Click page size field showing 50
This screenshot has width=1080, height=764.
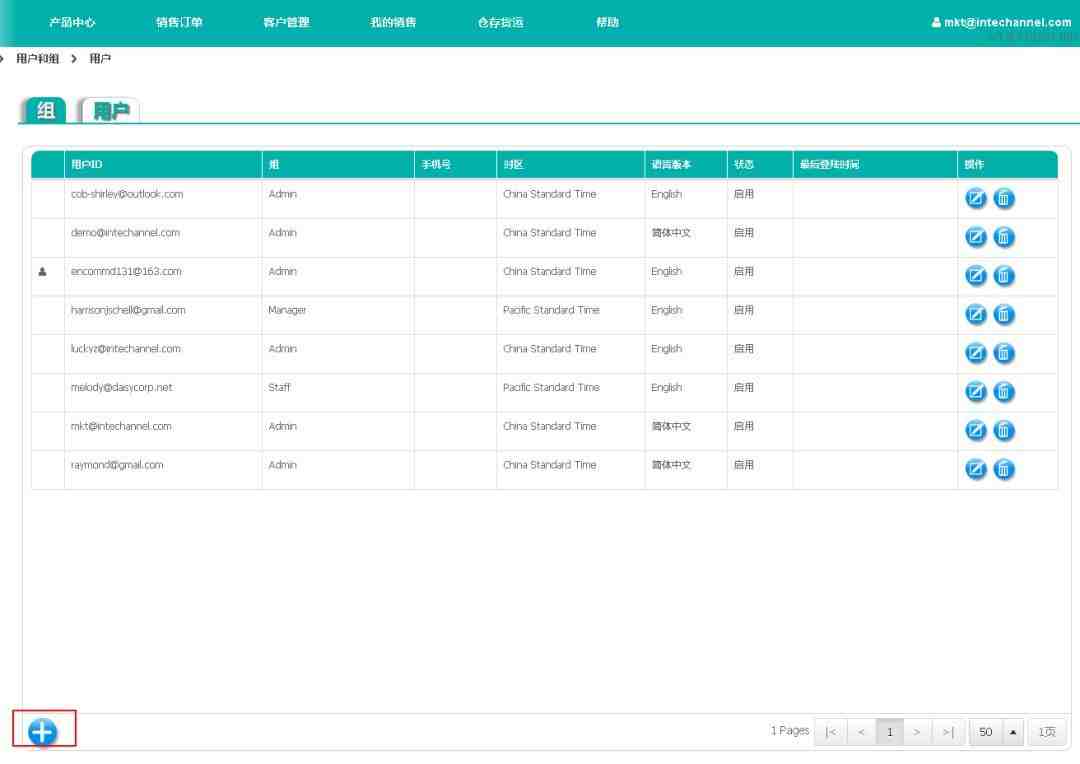click(986, 732)
